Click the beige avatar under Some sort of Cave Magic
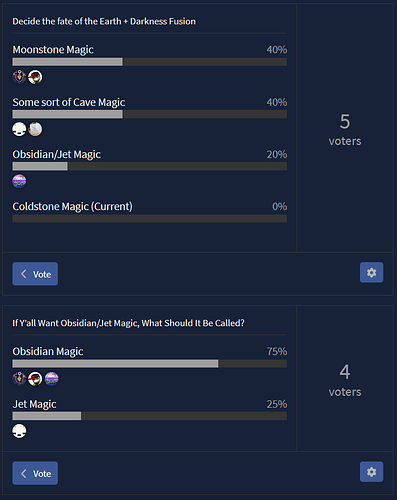 35,129
